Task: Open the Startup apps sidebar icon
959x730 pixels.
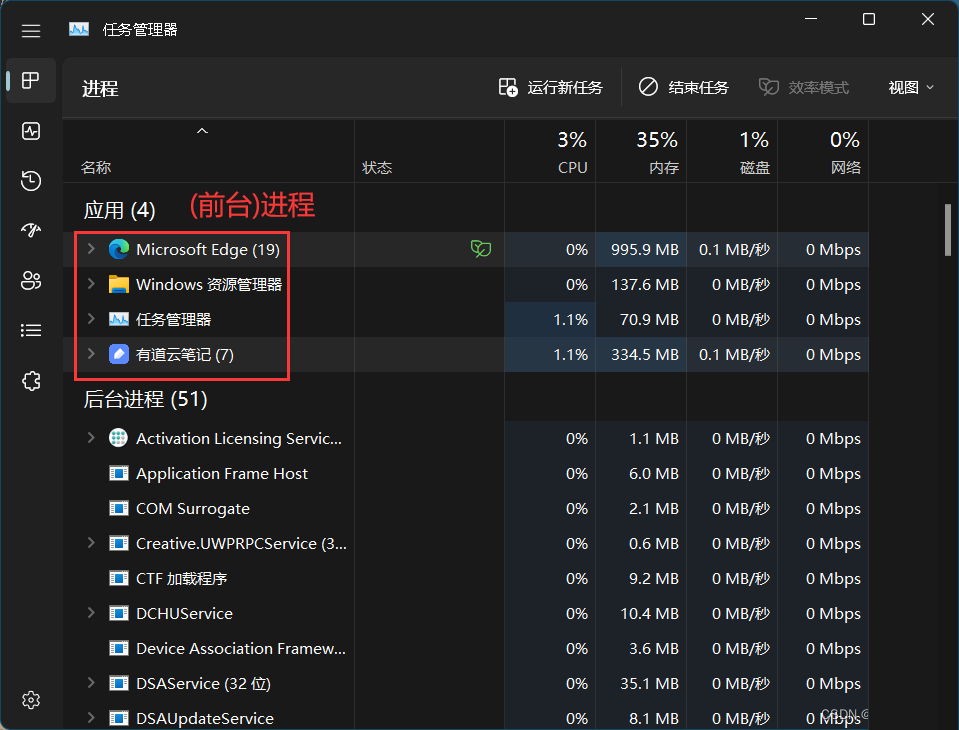Action: [x=31, y=230]
